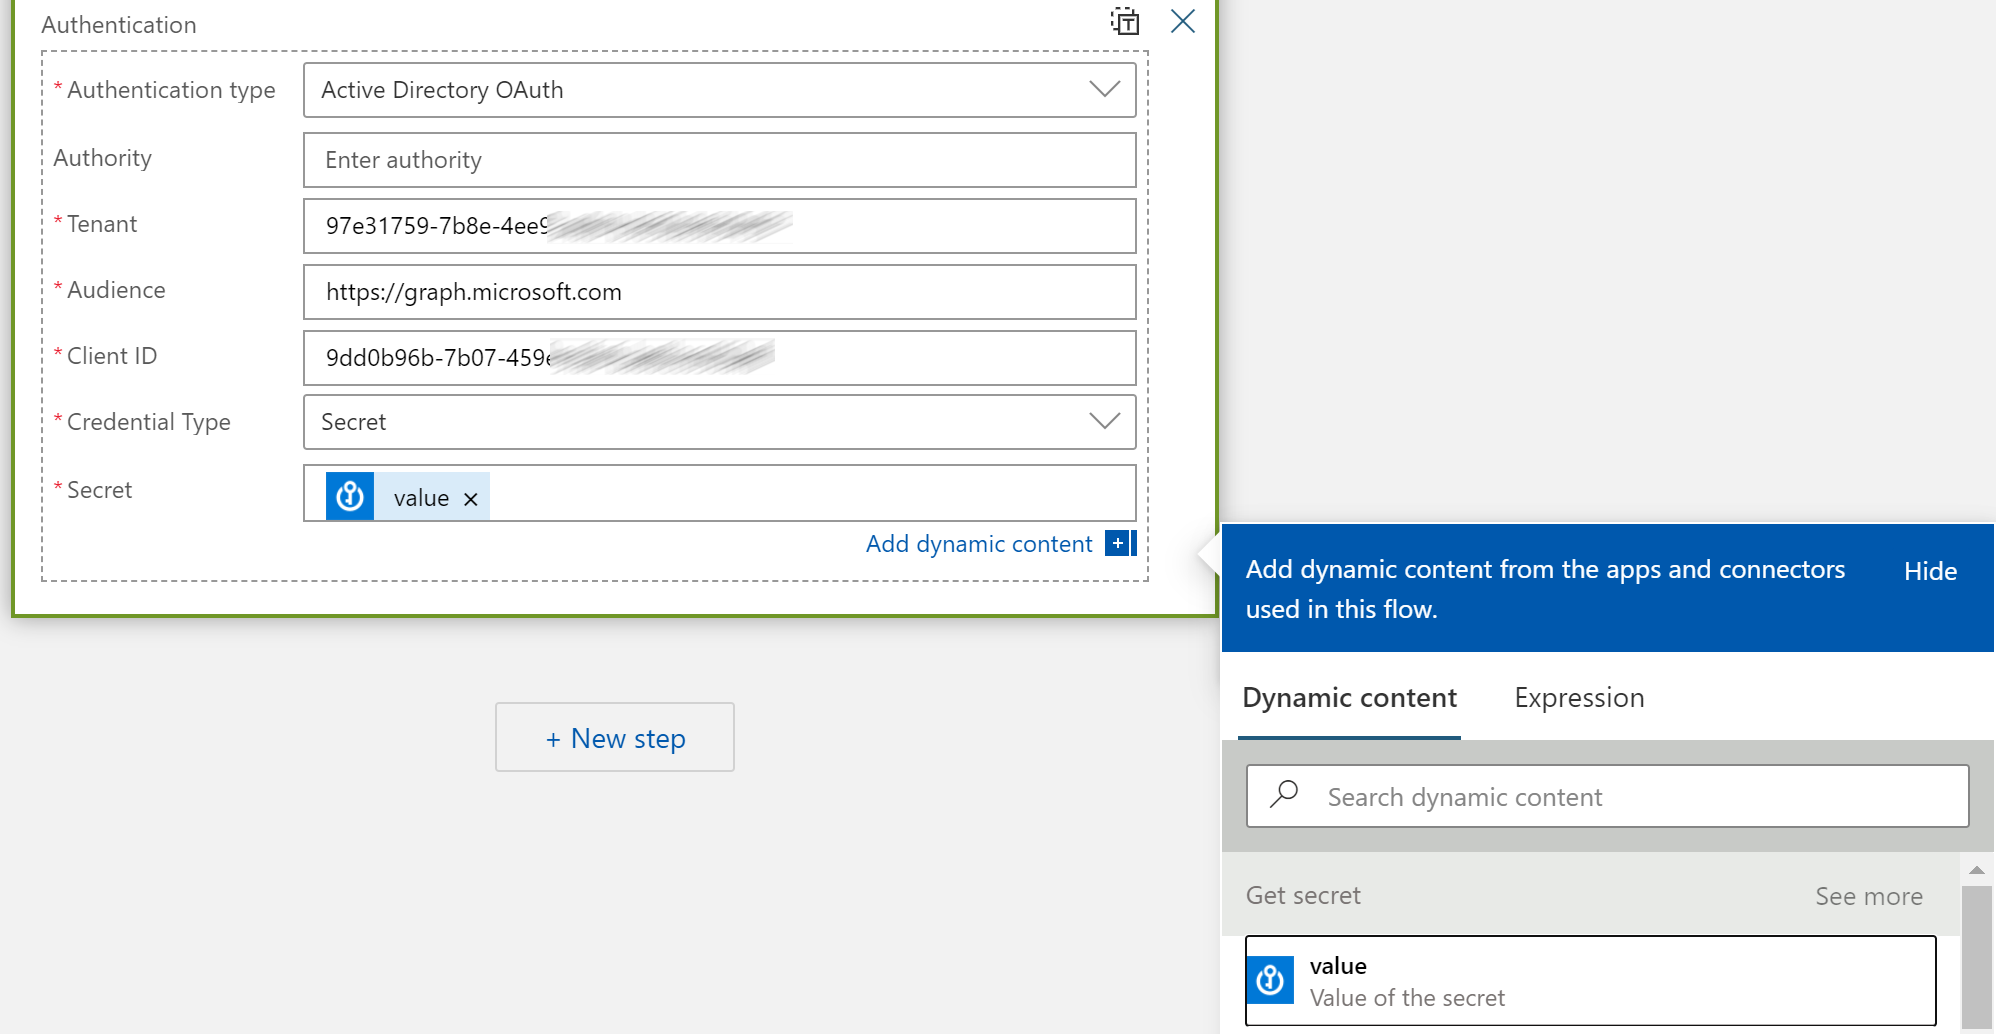
Task: Click the Authority input field
Action: [718, 159]
